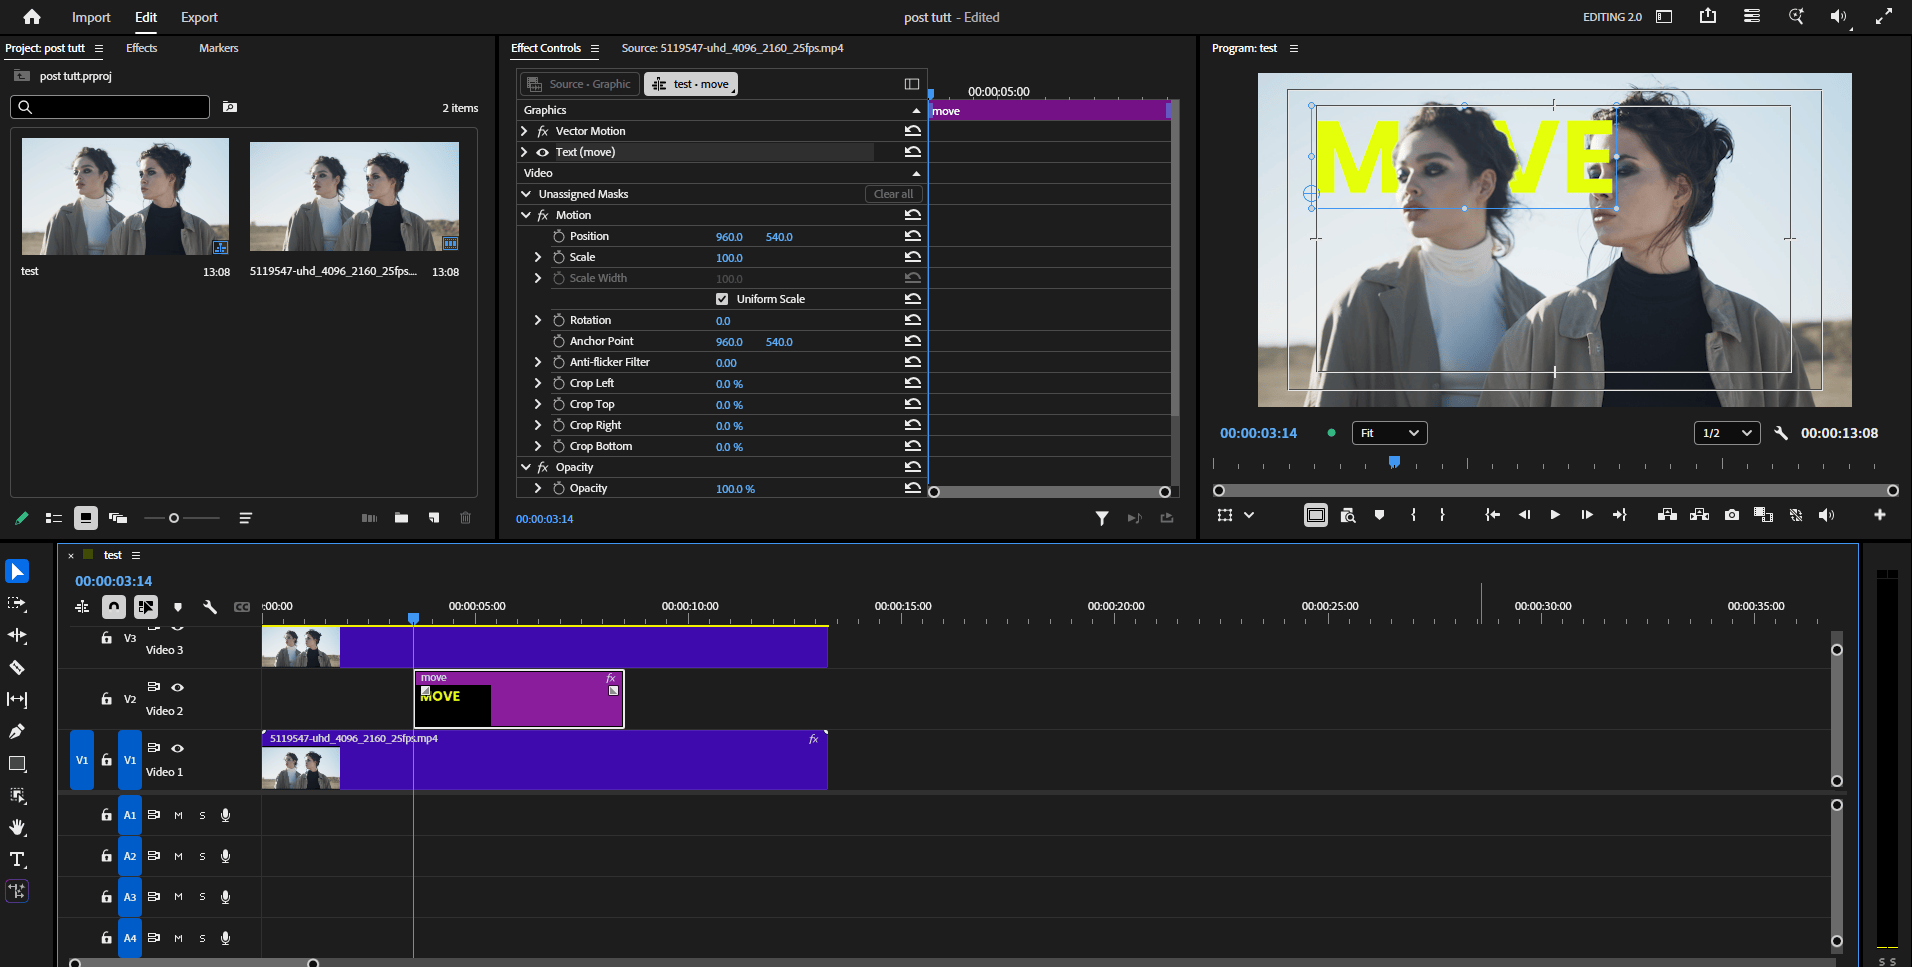
Task: Select the Ripple Edit tool
Action: pyautogui.click(x=17, y=635)
